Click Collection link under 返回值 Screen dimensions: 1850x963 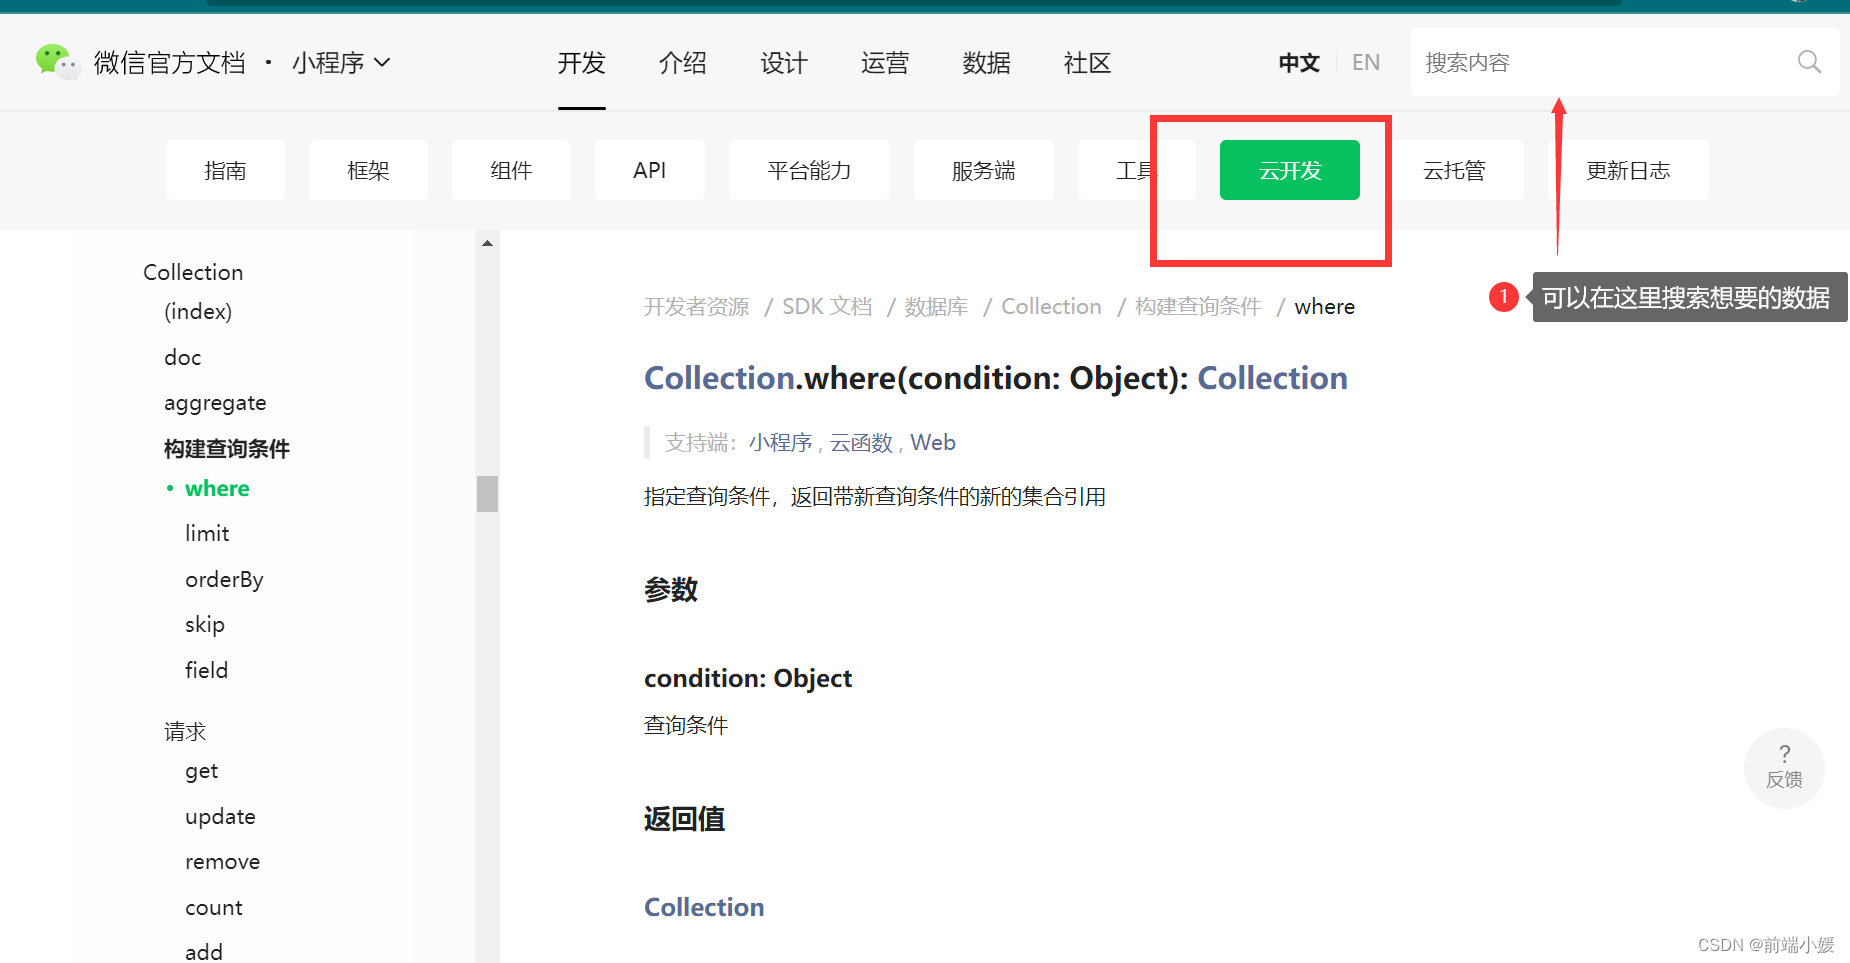pyautogui.click(x=704, y=907)
